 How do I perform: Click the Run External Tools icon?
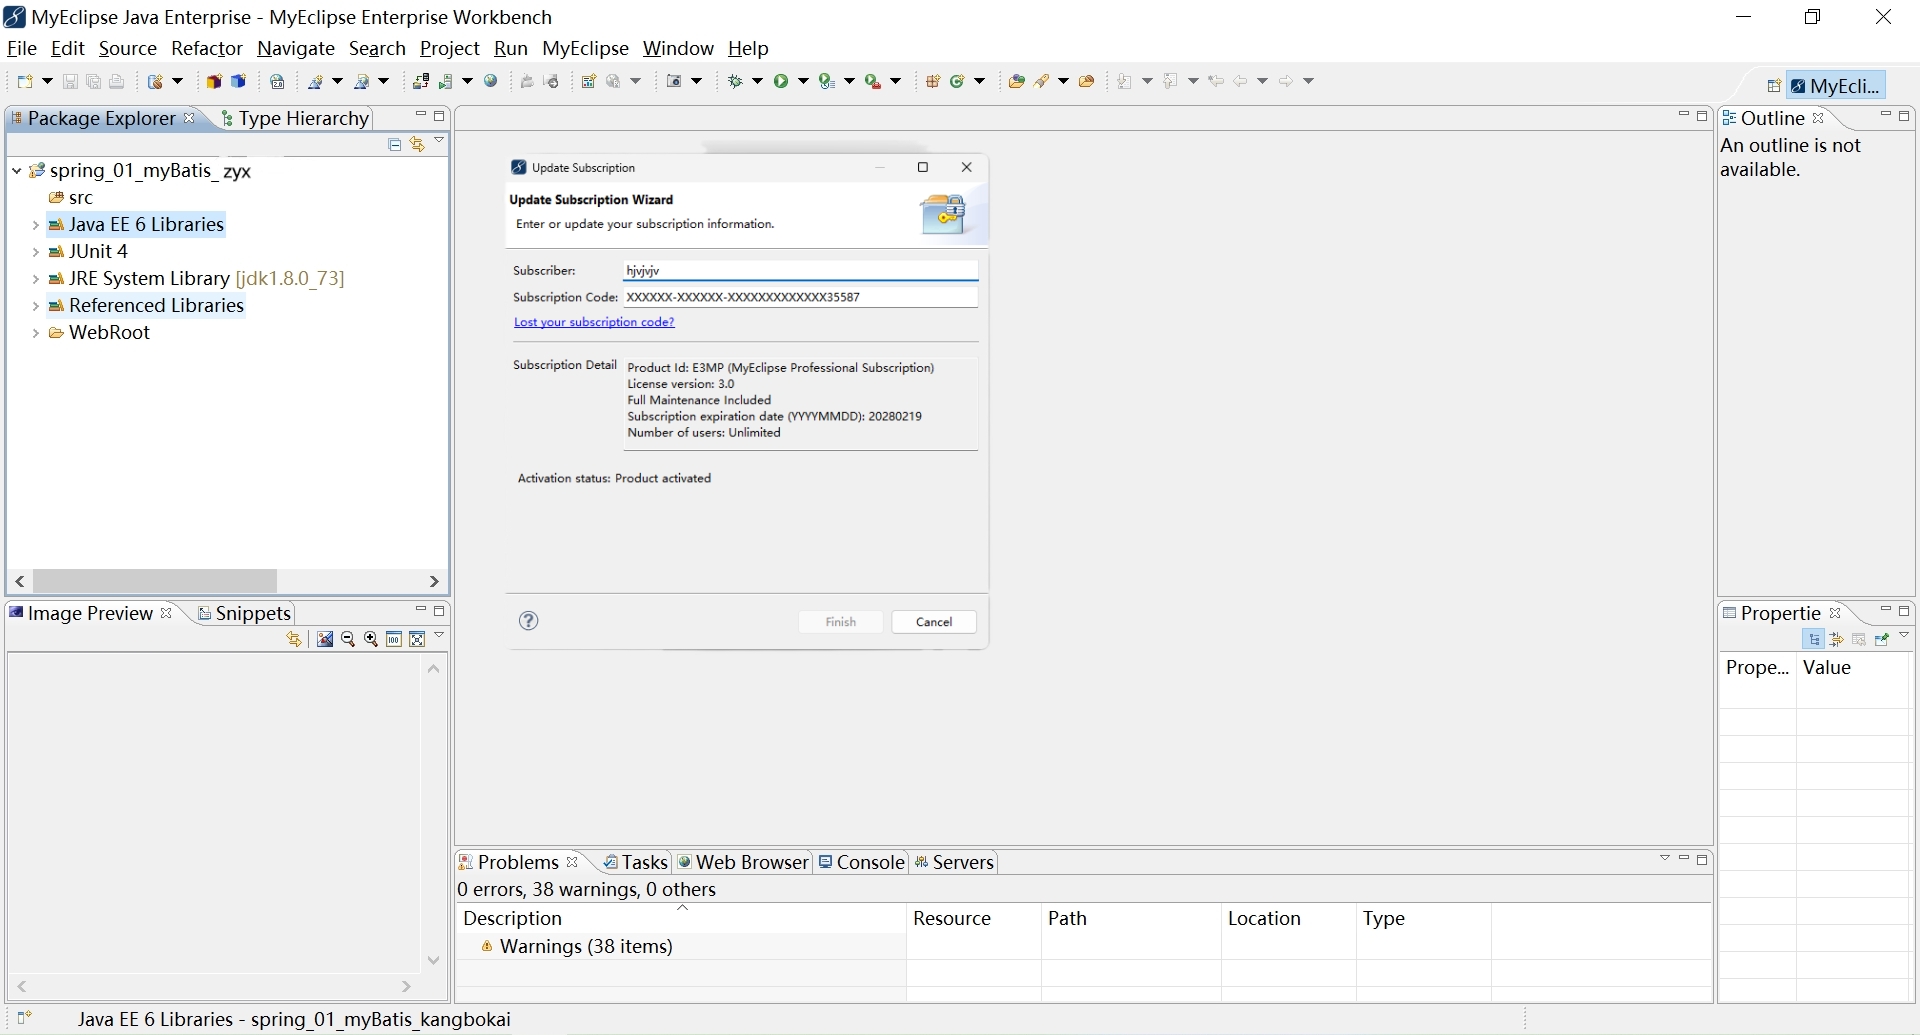click(x=874, y=81)
